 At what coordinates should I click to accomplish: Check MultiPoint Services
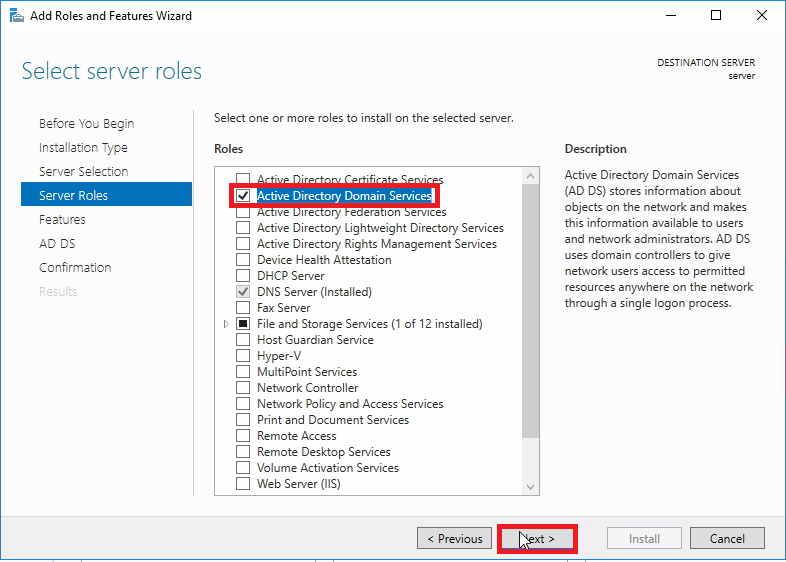pyautogui.click(x=243, y=372)
